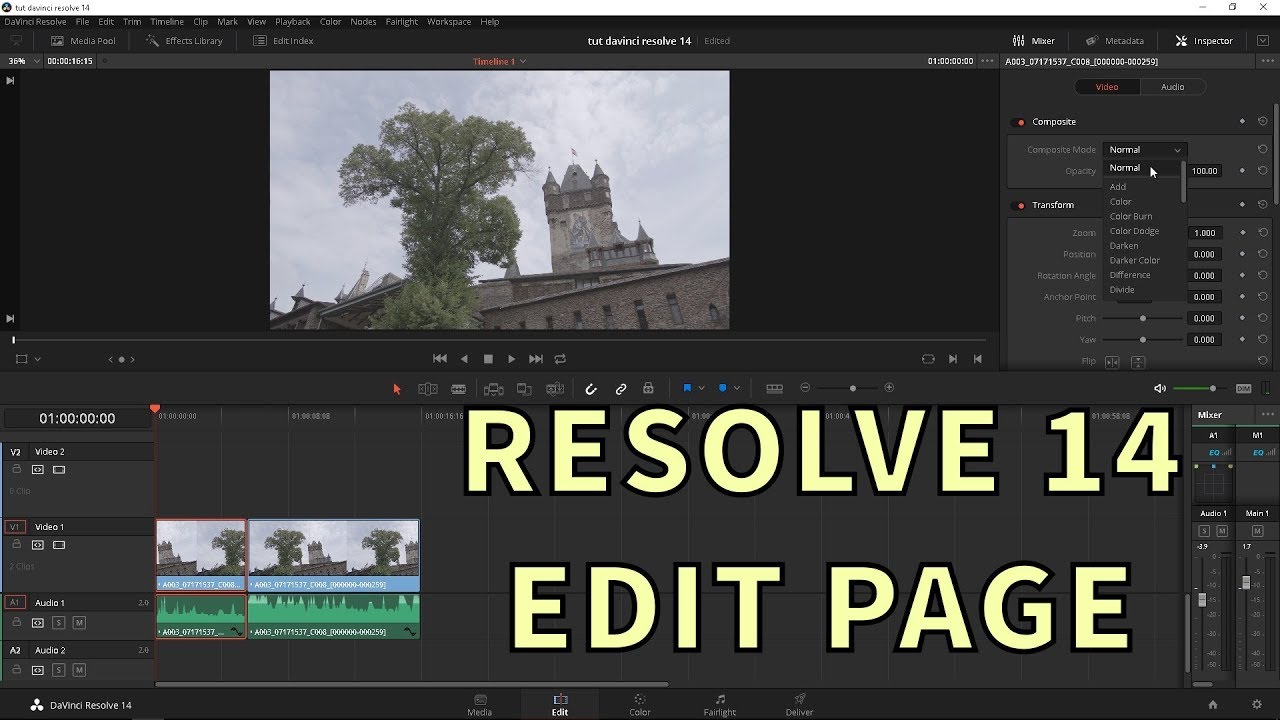Play the timeline forward
Screen dimensions: 1280x720
pos(512,358)
